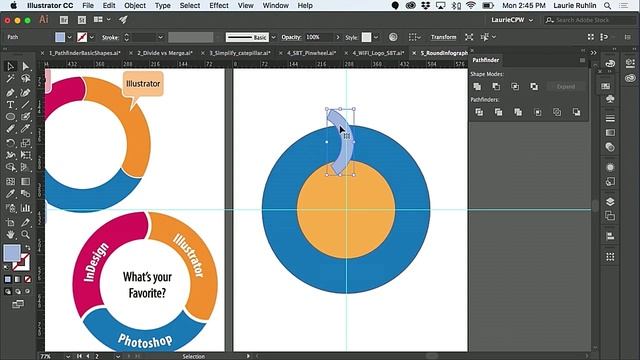Expand the Opacity value arrow
Viewport: 640px width, 360px height.
(338, 37)
